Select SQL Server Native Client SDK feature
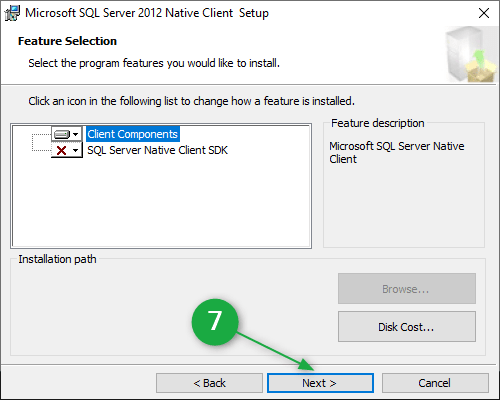Image resolution: width=500 pixels, height=400 pixels. pos(157,150)
